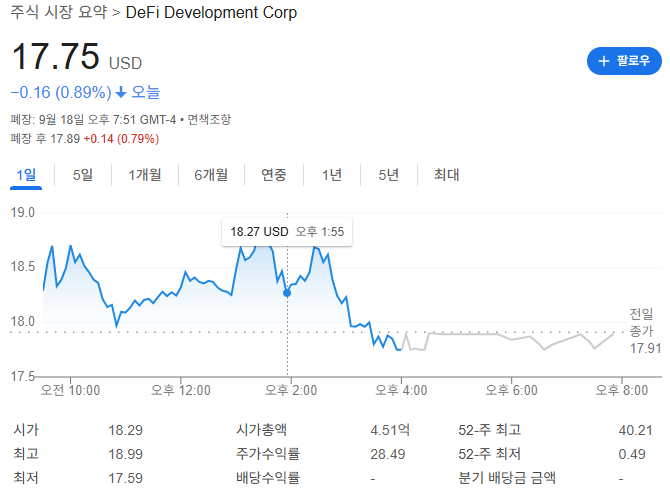Screen dimensions: 670x496
Task: Click the 주가수익률 value 28.49
Action: click(x=388, y=454)
